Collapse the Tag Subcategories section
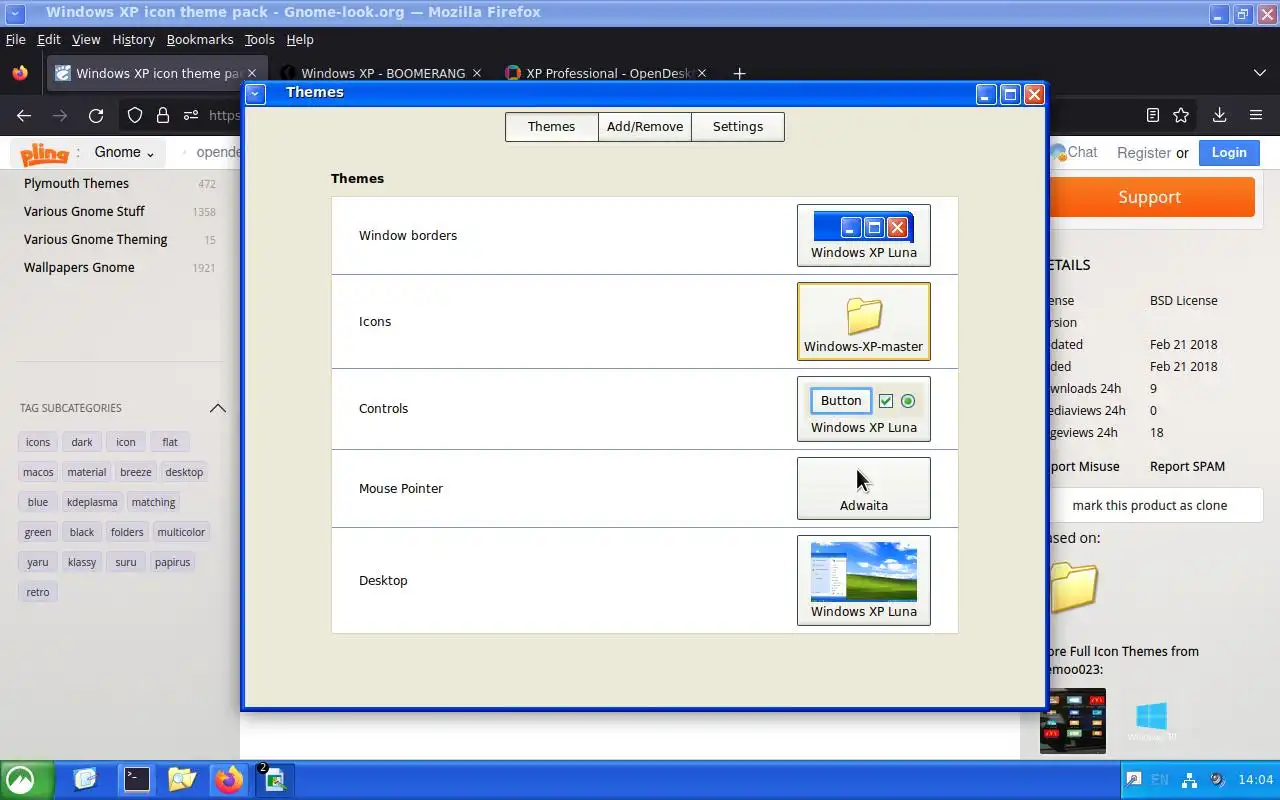Image resolution: width=1280 pixels, height=800 pixels. [x=217, y=408]
